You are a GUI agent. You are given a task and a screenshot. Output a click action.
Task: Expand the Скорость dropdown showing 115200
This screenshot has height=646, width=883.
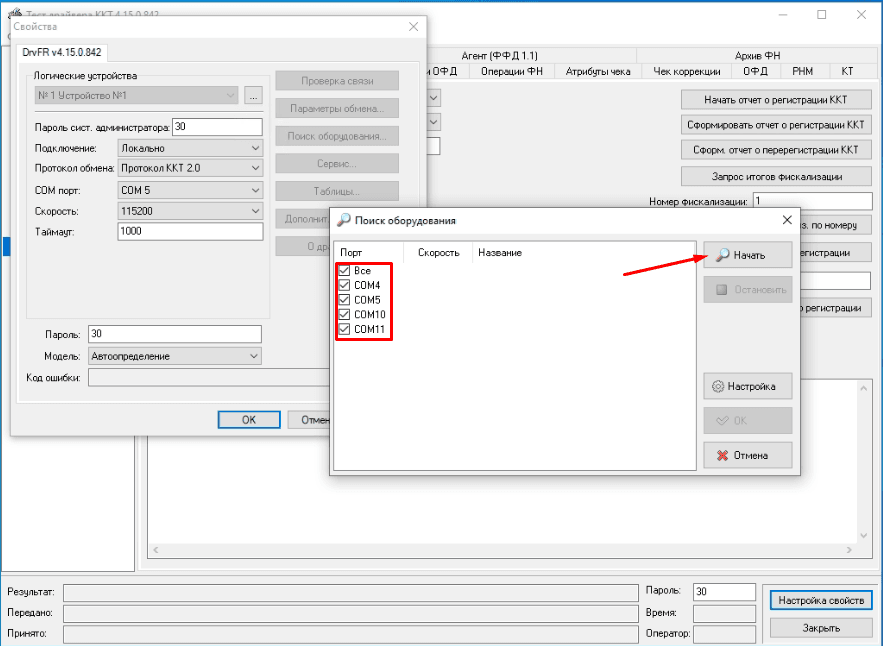click(x=190, y=211)
